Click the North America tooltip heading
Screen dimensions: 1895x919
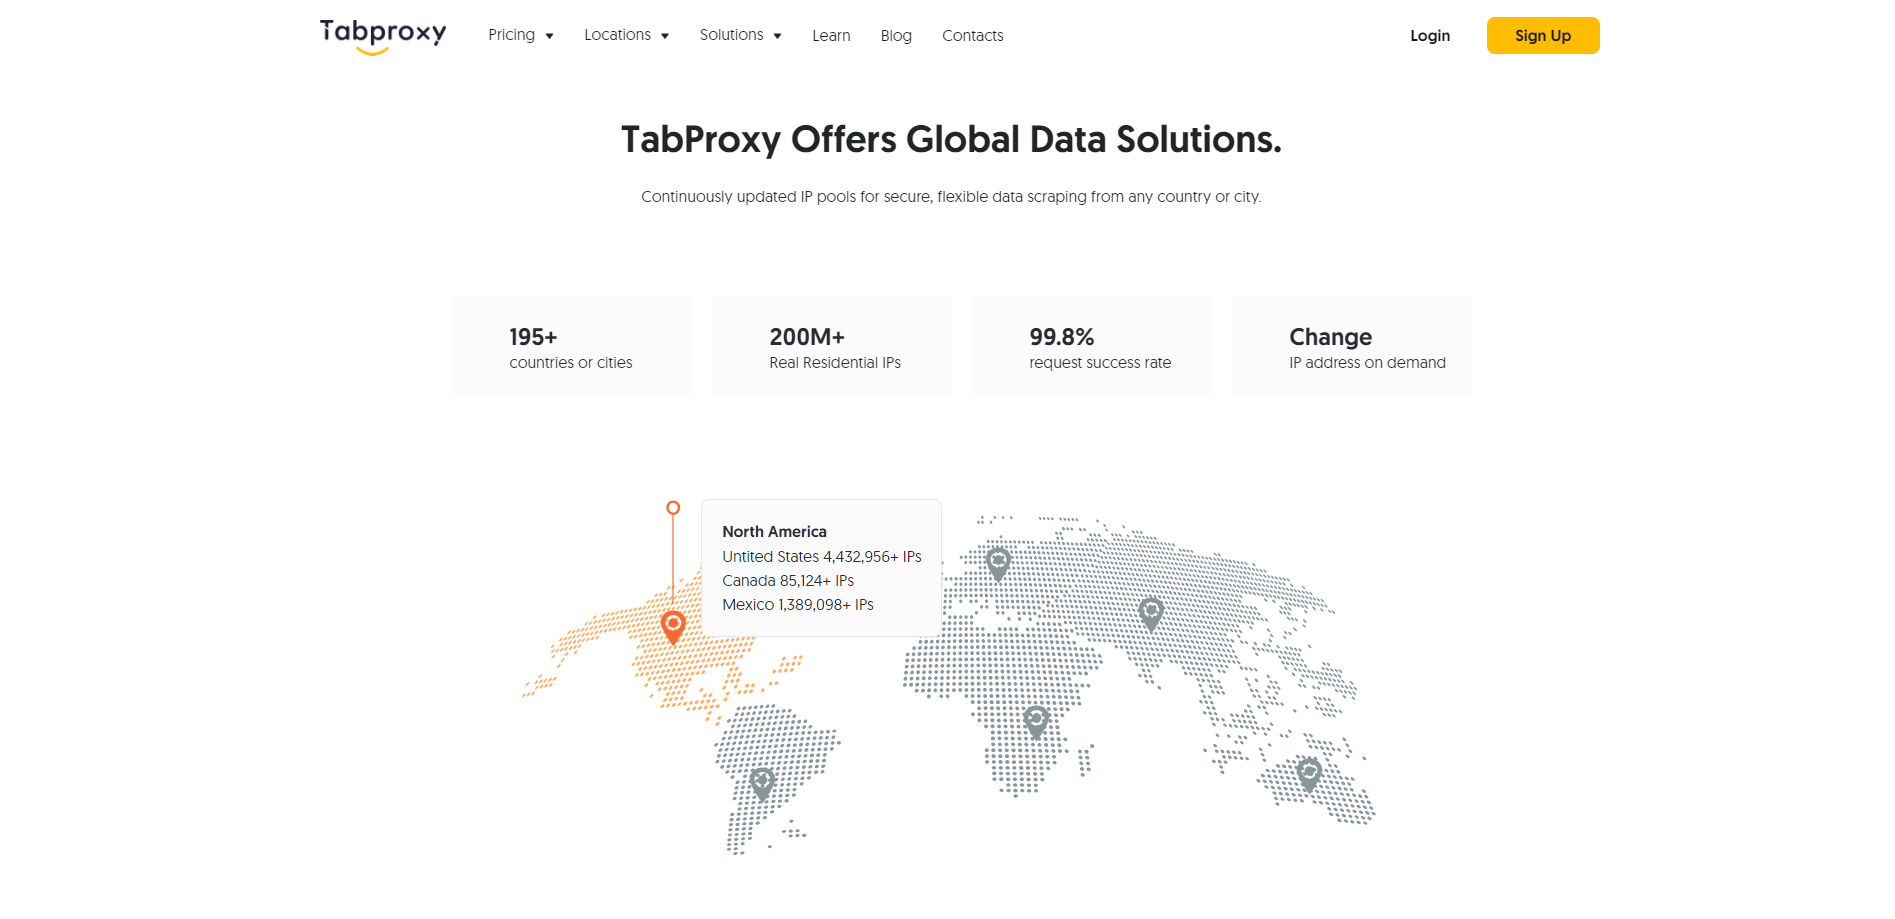(x=775, y=532)
